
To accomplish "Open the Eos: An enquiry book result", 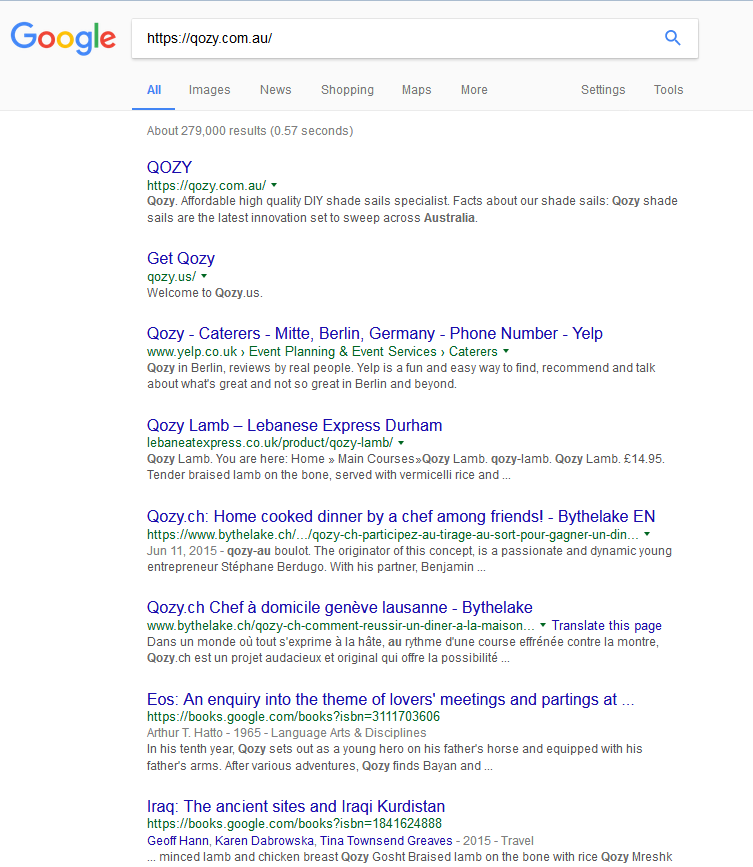I will pyautogui.click(x=390, y=699).
